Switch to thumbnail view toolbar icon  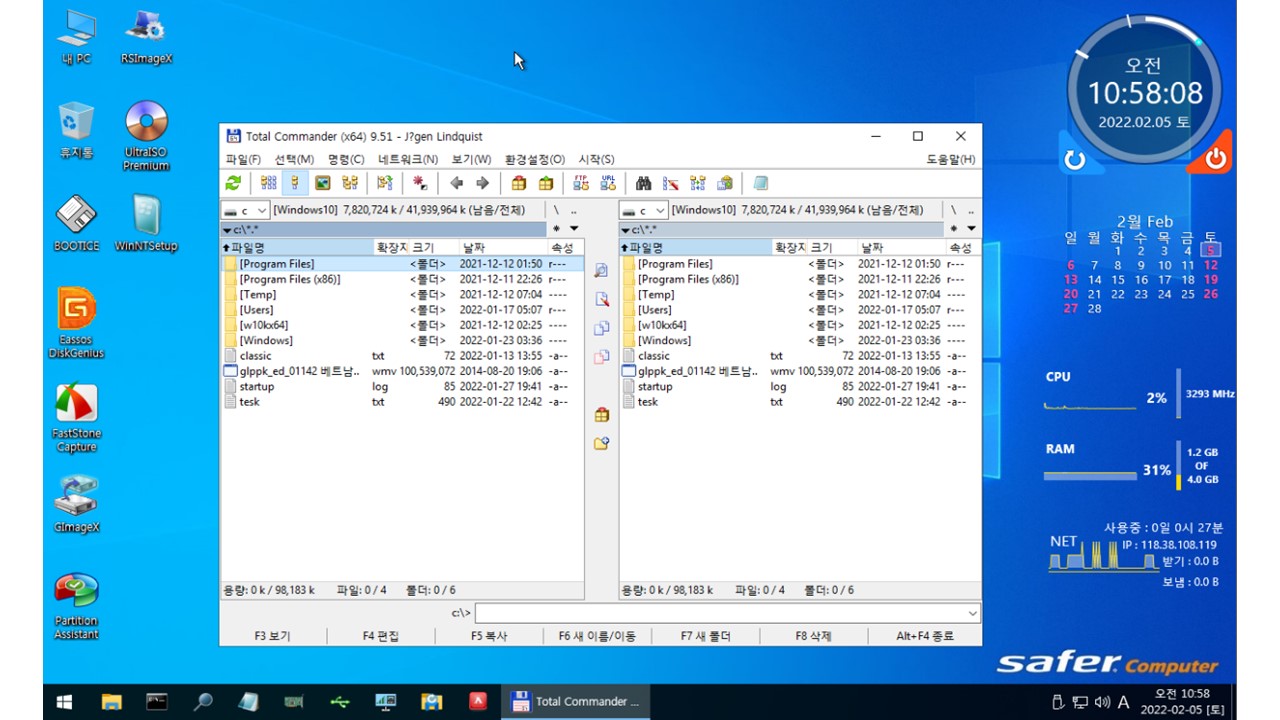pyautogui.click(x=322, y=183)
